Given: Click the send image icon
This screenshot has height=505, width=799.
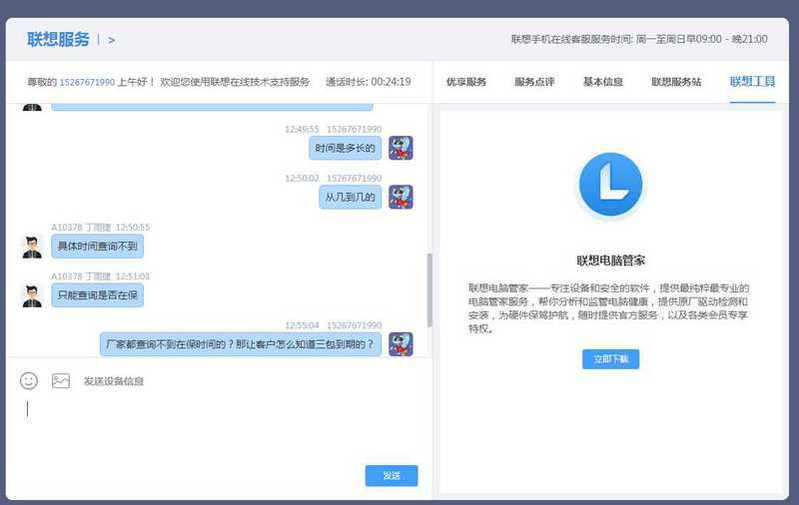Looking at the screenshot, I should (61, 381).
